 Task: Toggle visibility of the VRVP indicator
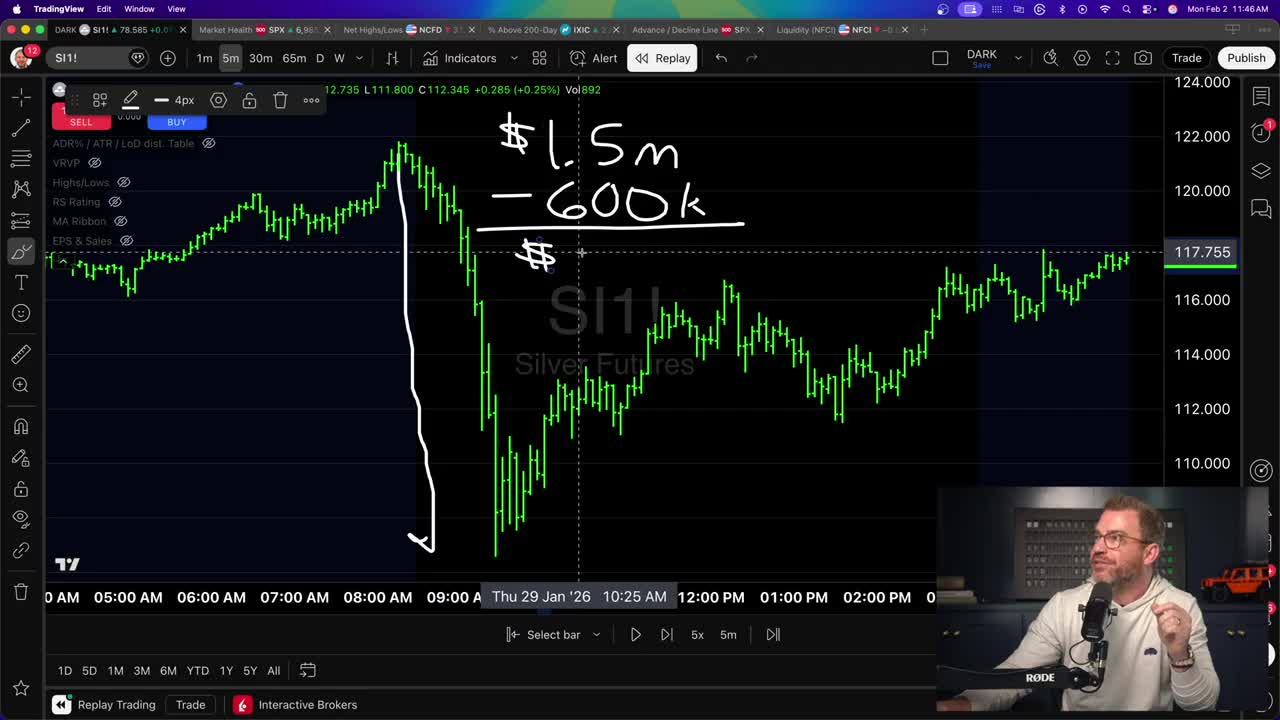(x=96, y=163)
